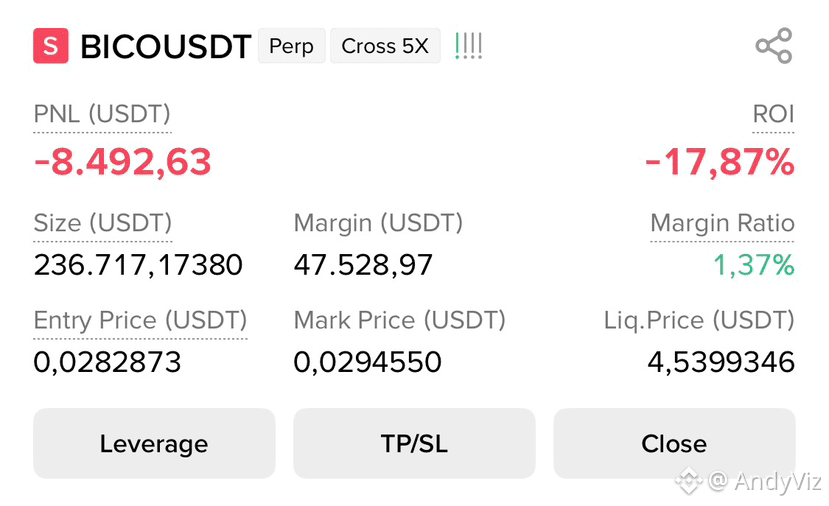Select the -8.492,63 PNL value

coord(123,162)
